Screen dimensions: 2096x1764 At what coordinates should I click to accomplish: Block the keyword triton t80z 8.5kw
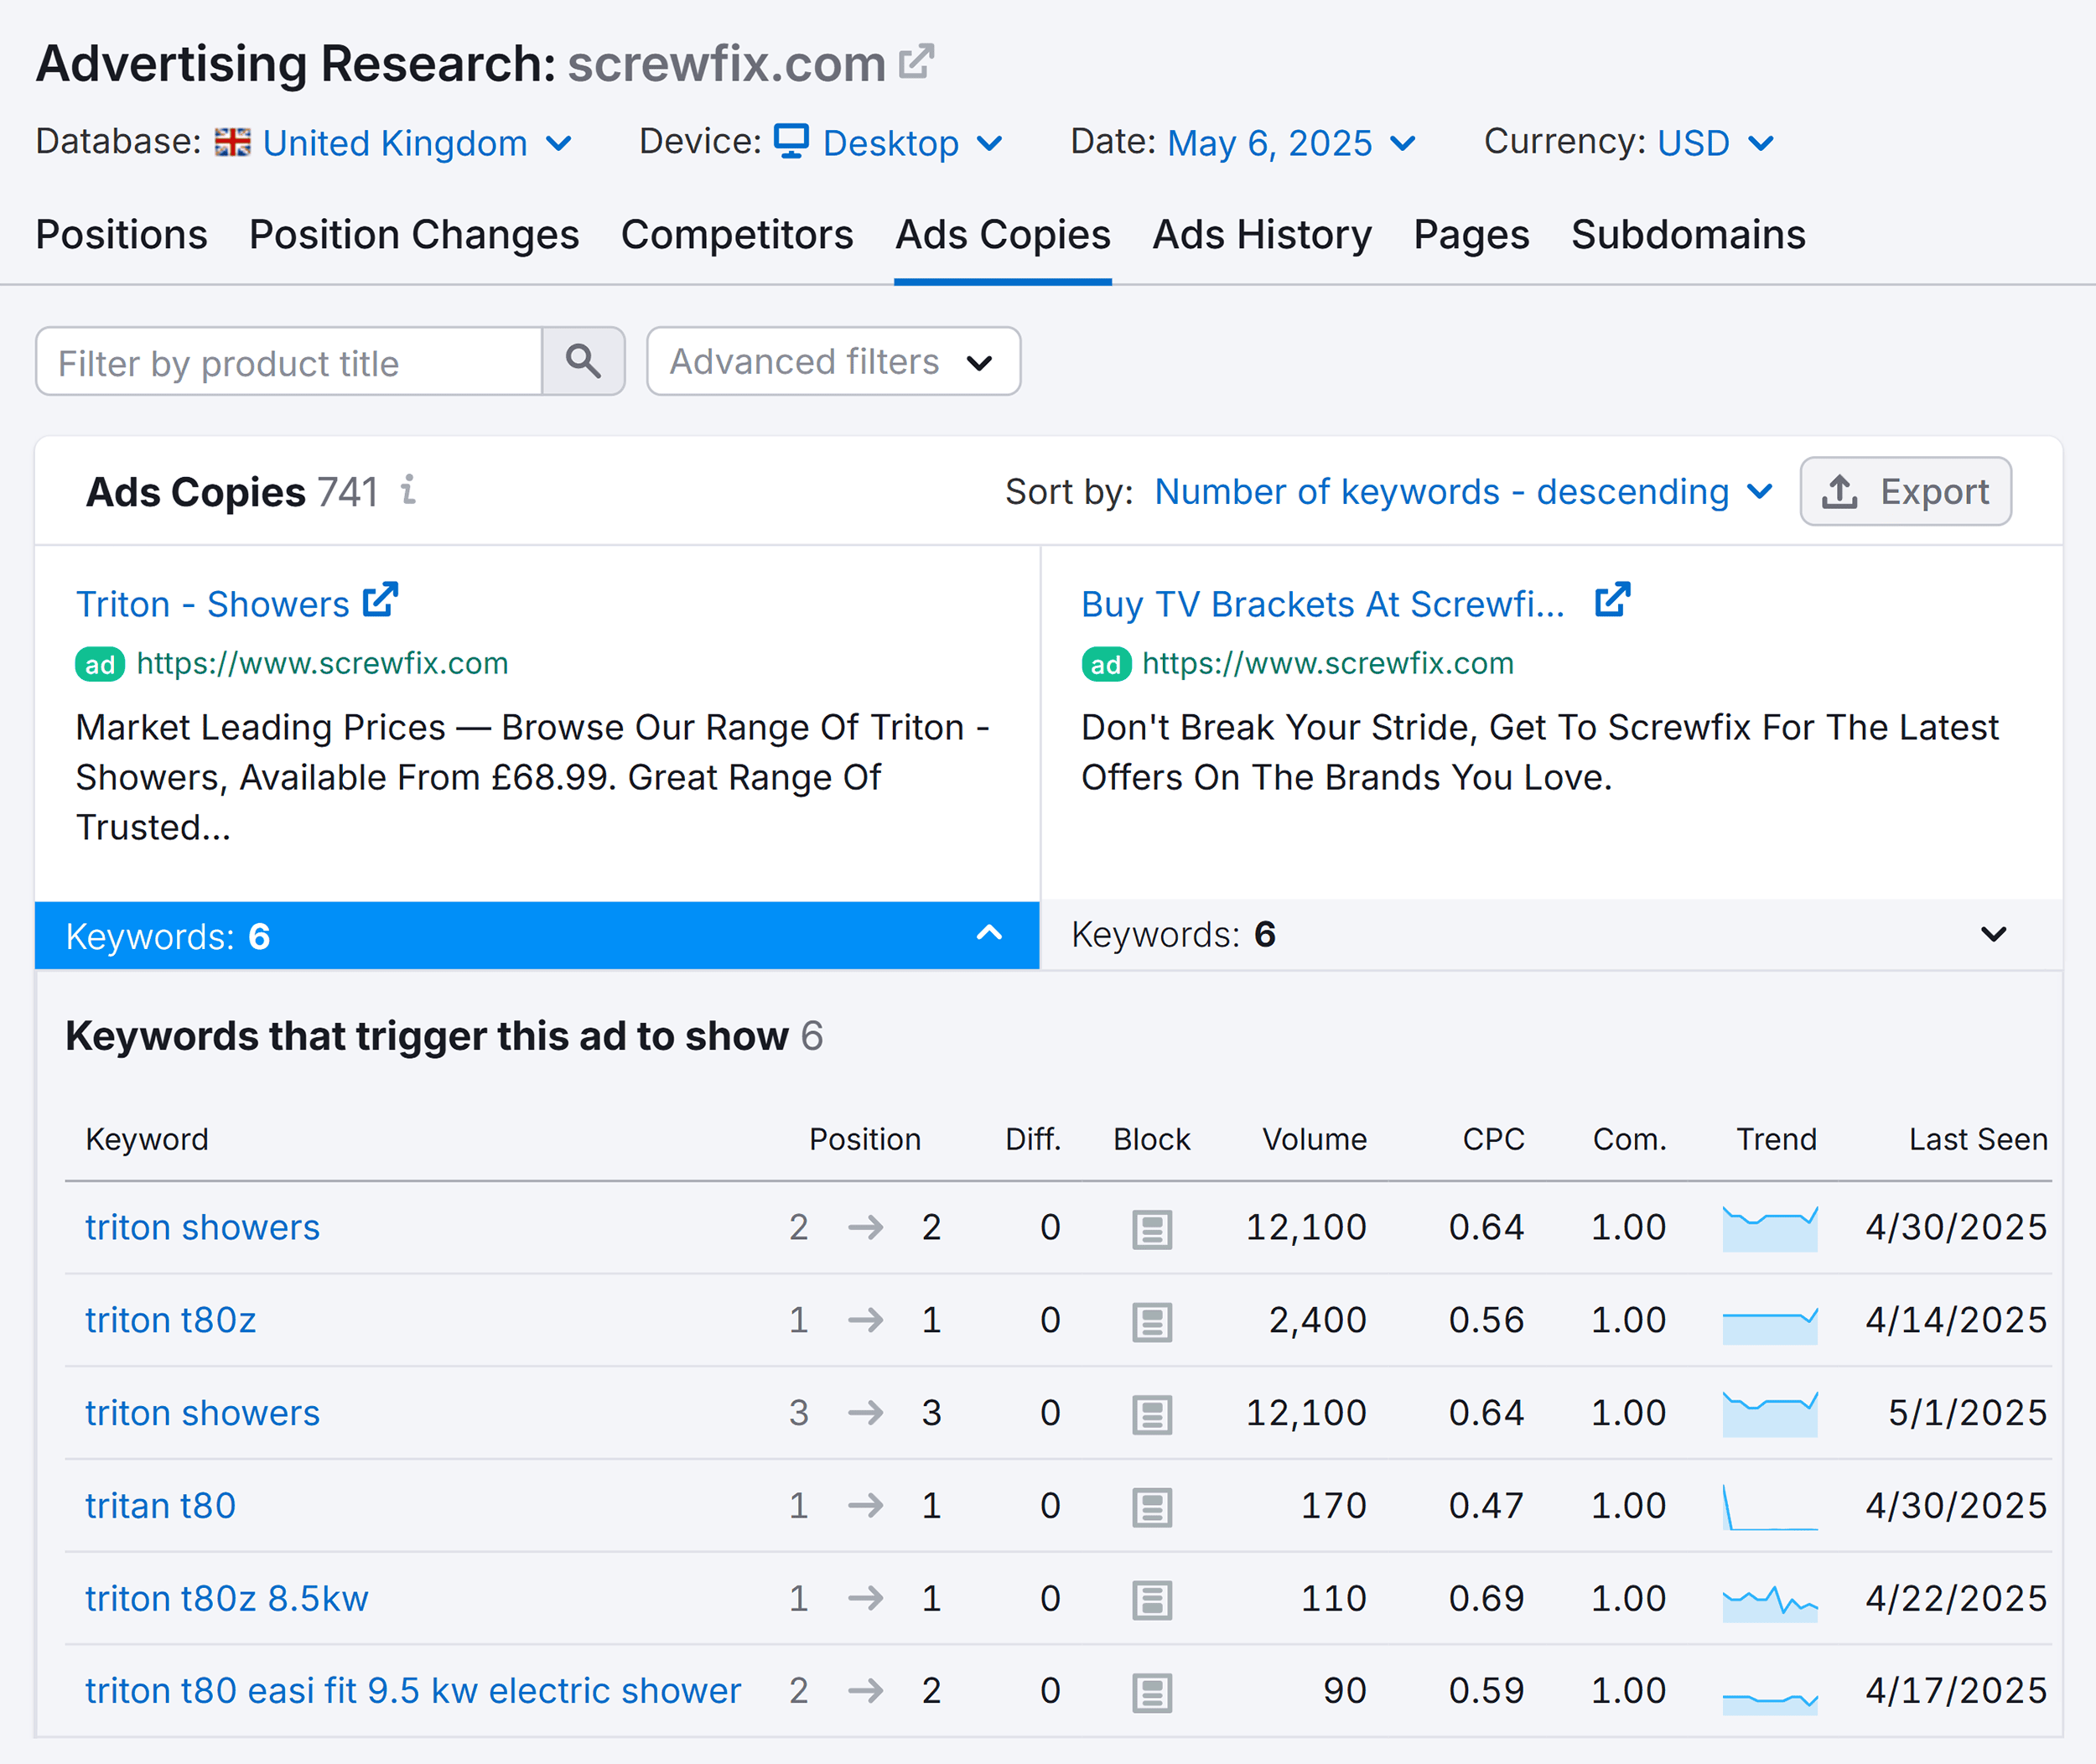(x=1152, y=1598)
